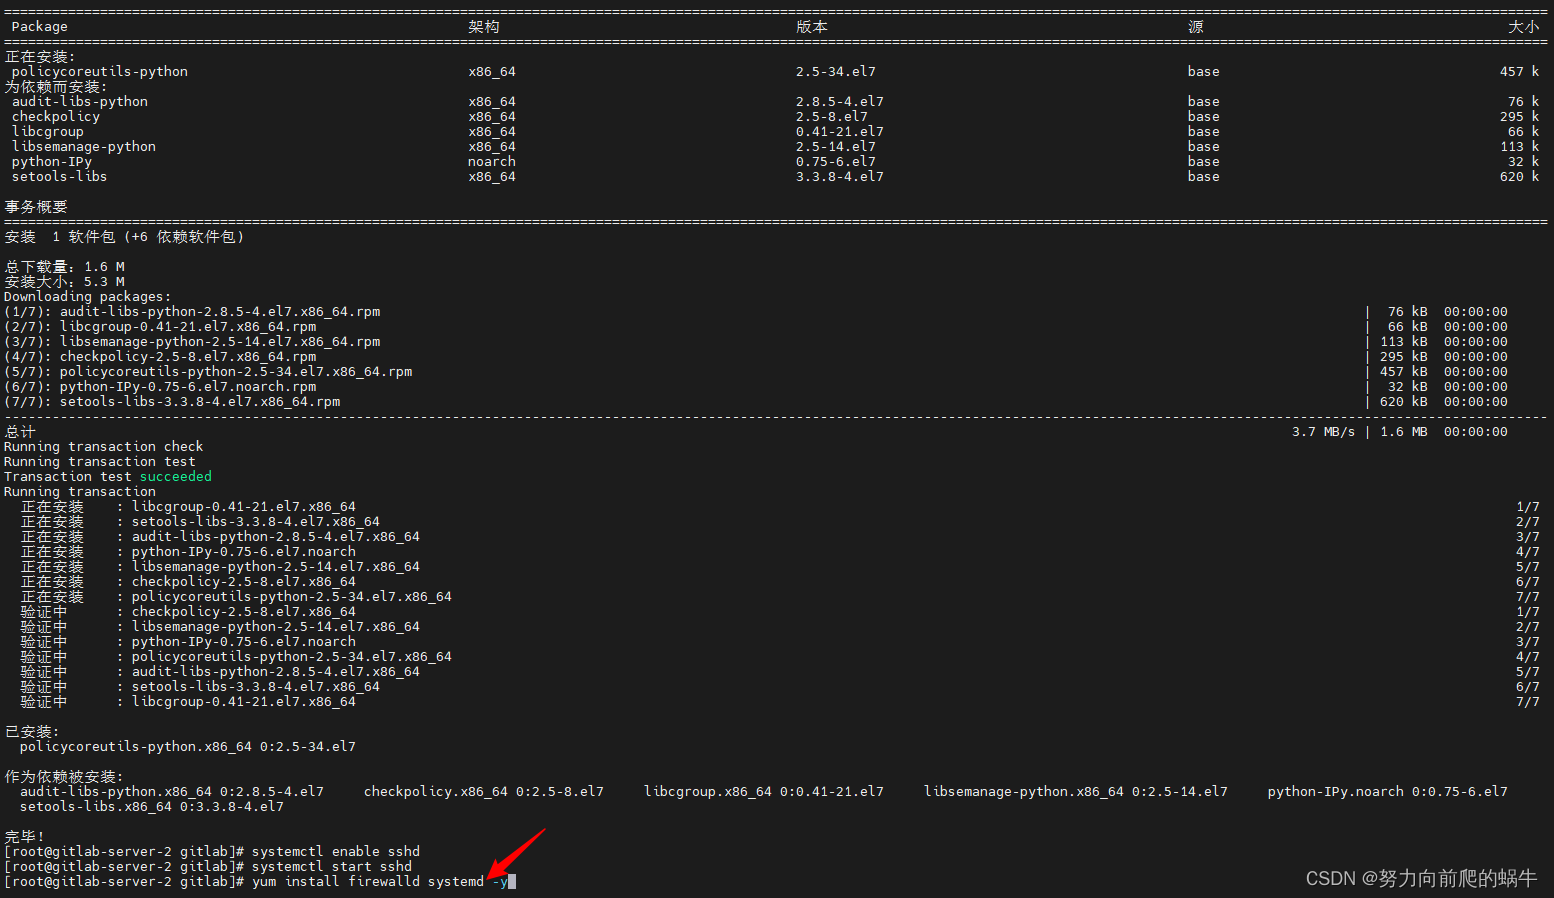Image resolution: width=1554 pixels, height=898 pixels.
Task: Click the 'systemctl enable sshd' command
Action: click(x=336, y=852)
